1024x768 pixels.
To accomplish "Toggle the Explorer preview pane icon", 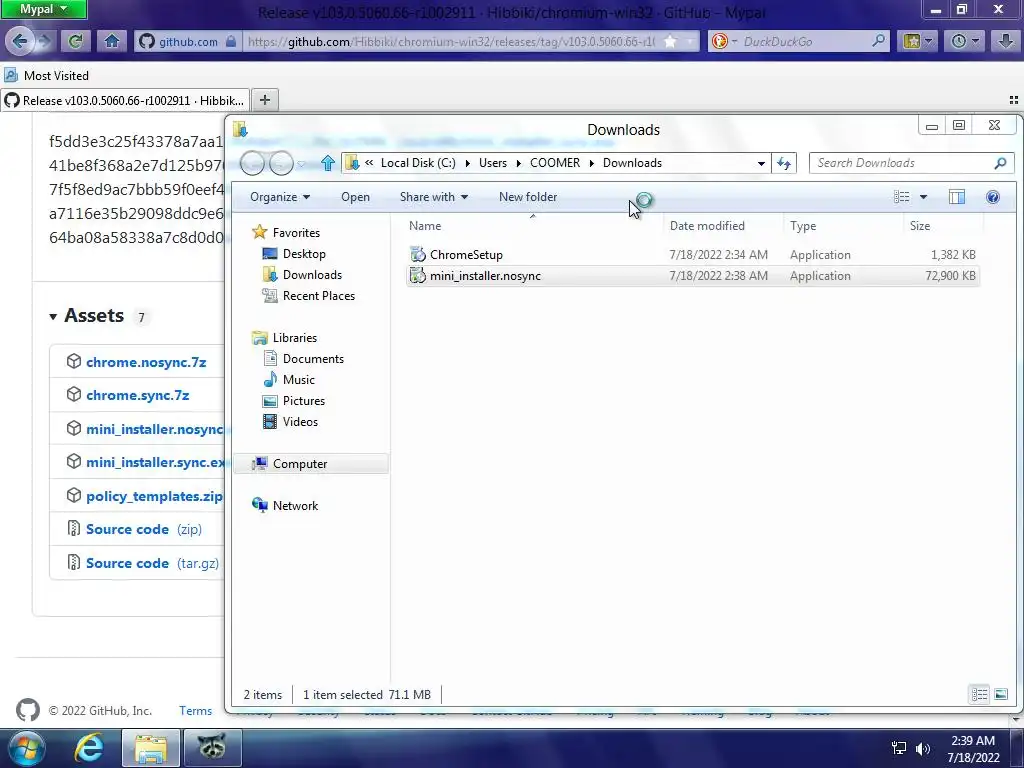I will (x=957, y=197).
